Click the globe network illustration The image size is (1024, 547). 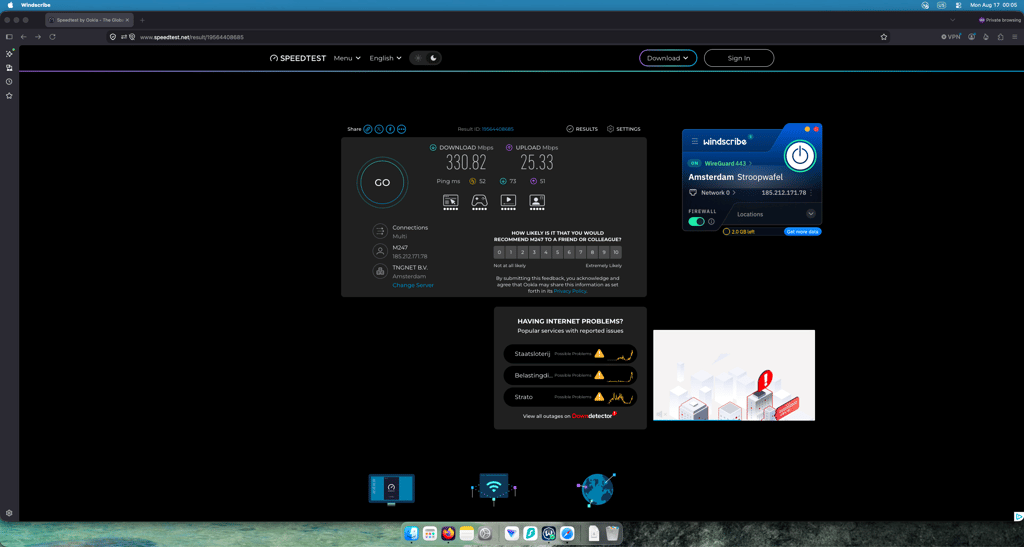pyautogui.click(x=596, y=490)
